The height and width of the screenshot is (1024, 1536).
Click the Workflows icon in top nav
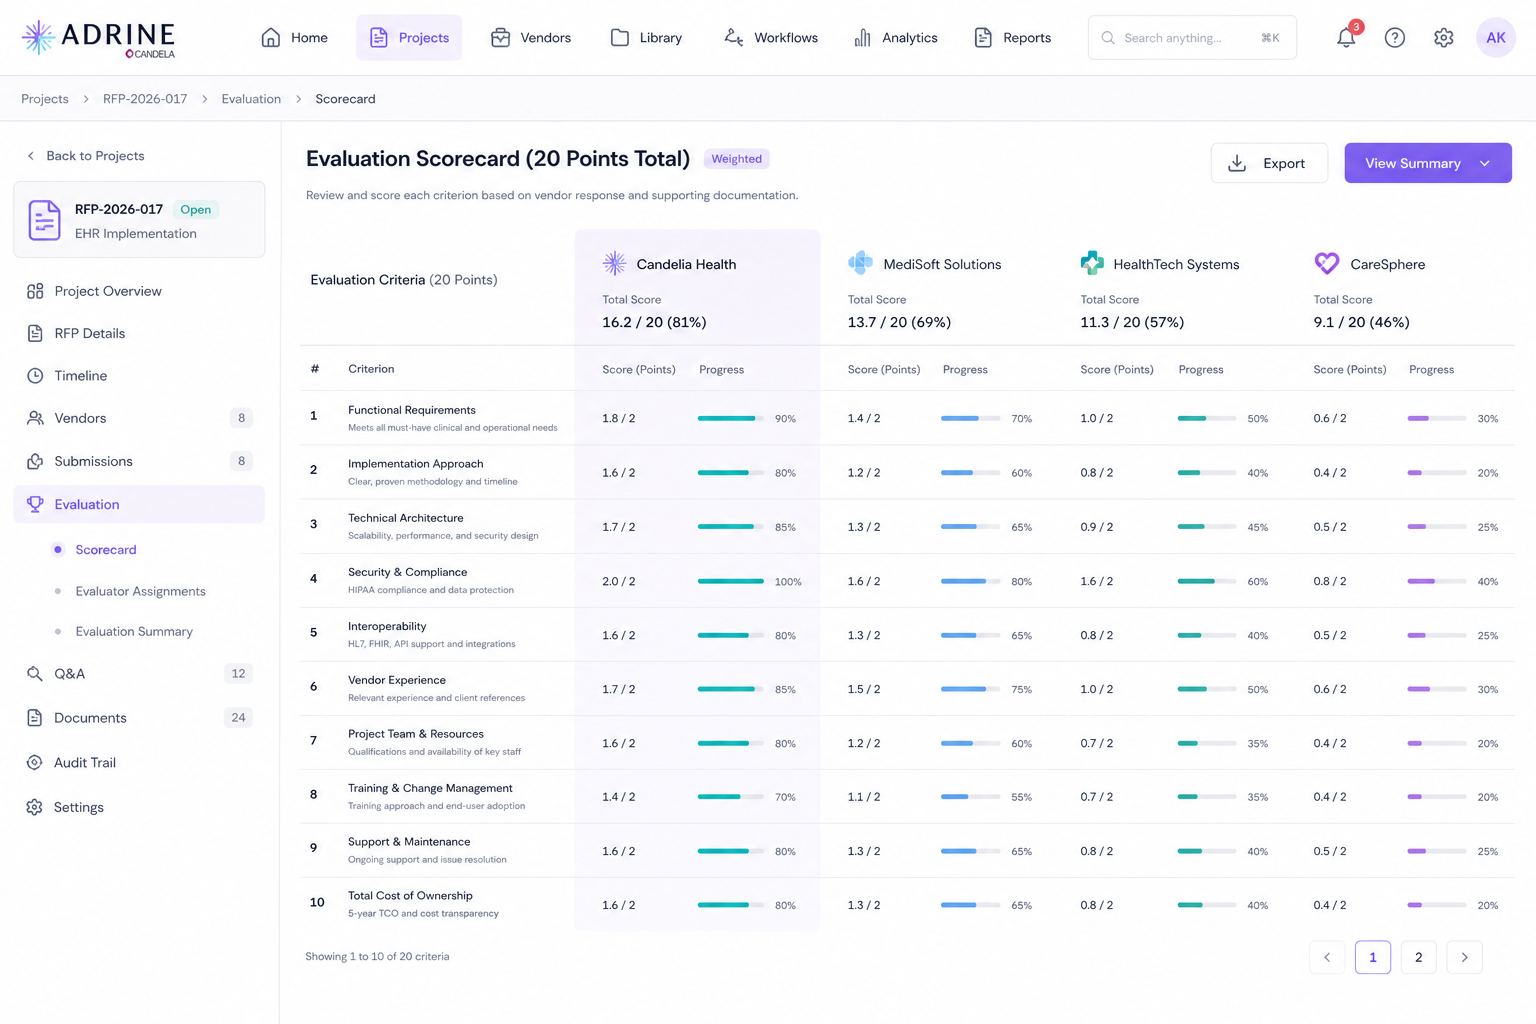pos(733,37)
